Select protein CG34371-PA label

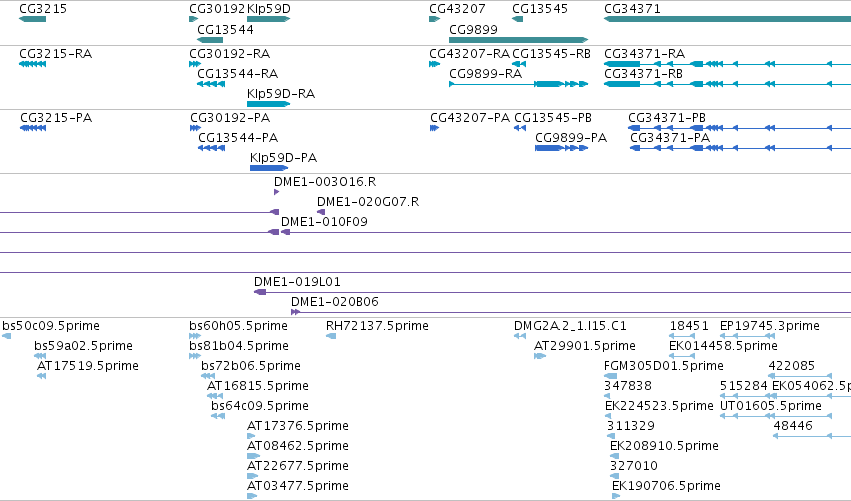pos(670,138)
